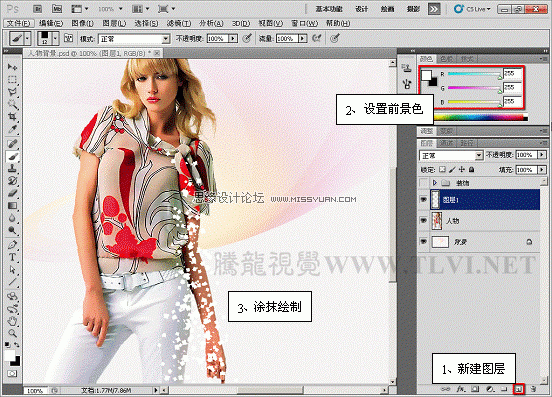Create new adjustment layer button
The image size is (552, 397).
pyautogui.click(x=490, y=389)
